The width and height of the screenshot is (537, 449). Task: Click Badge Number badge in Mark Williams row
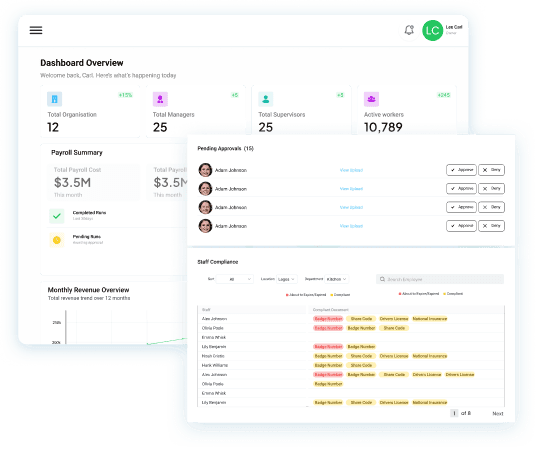click(x=328, y=365)
